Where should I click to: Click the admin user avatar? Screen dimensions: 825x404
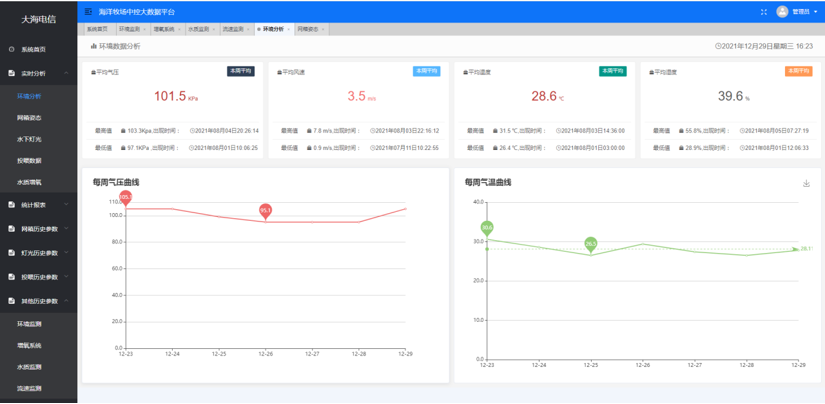(x=782, y=12)
